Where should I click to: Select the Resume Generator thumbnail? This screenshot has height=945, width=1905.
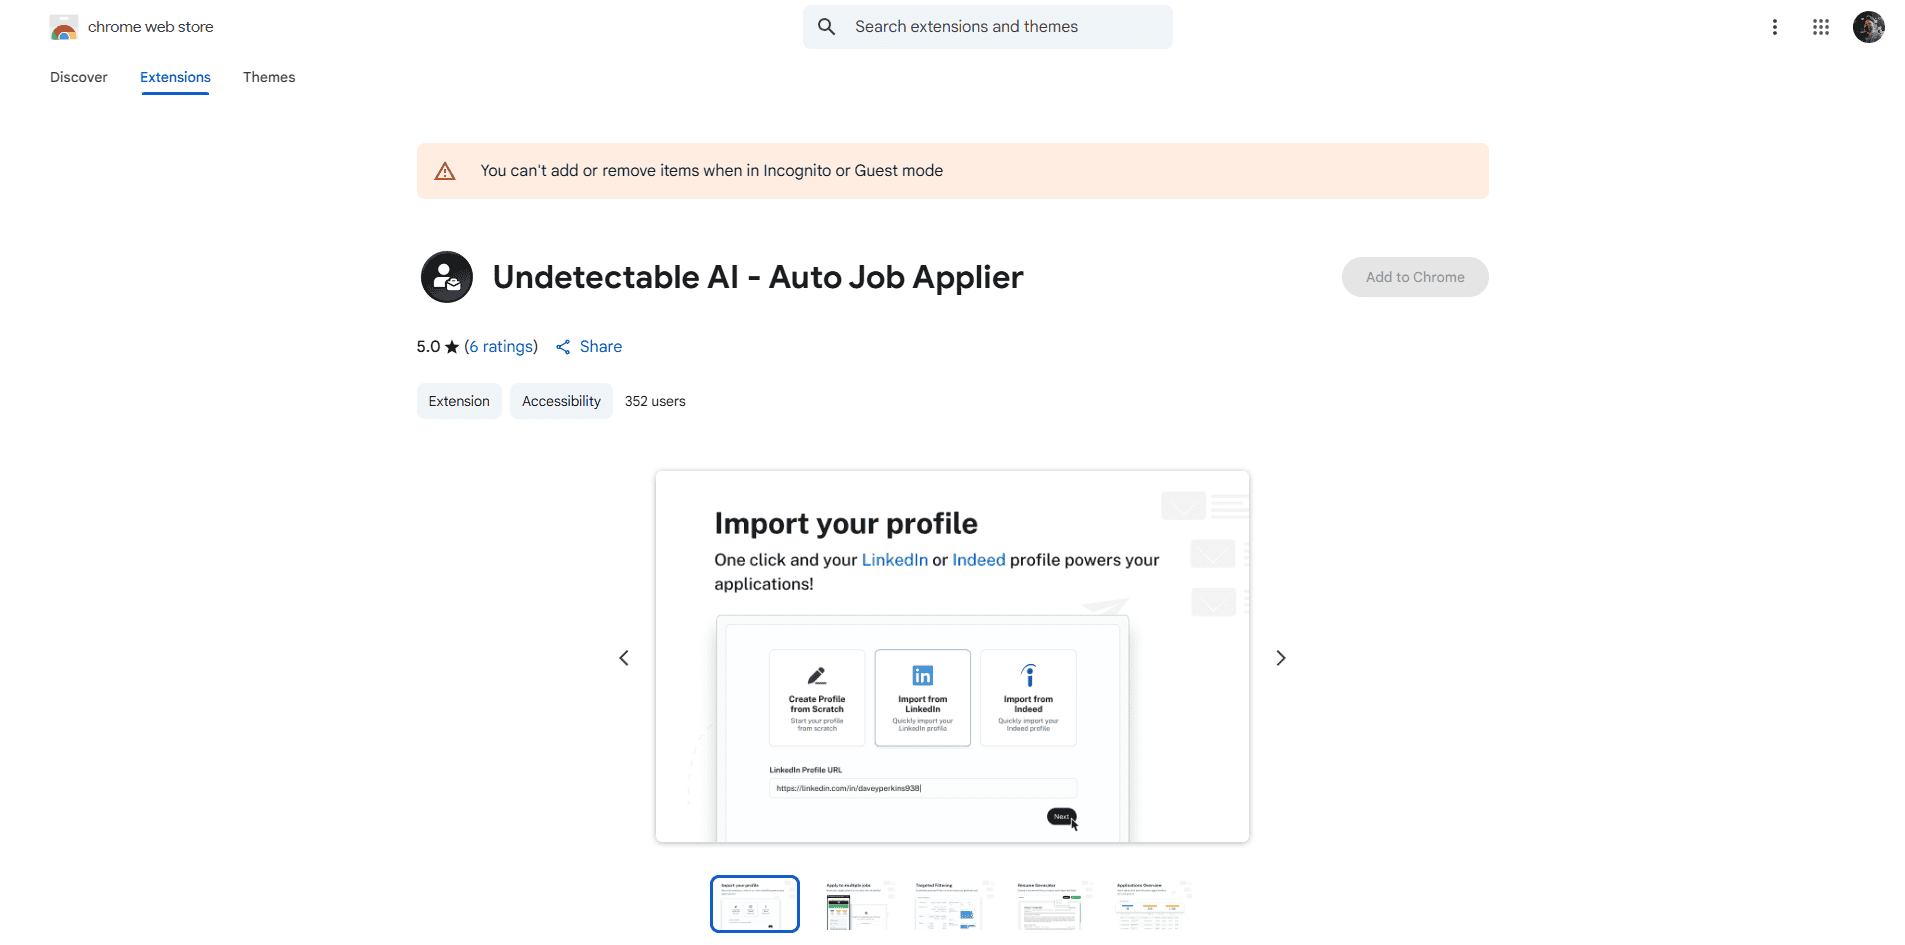pos(1052,904)
